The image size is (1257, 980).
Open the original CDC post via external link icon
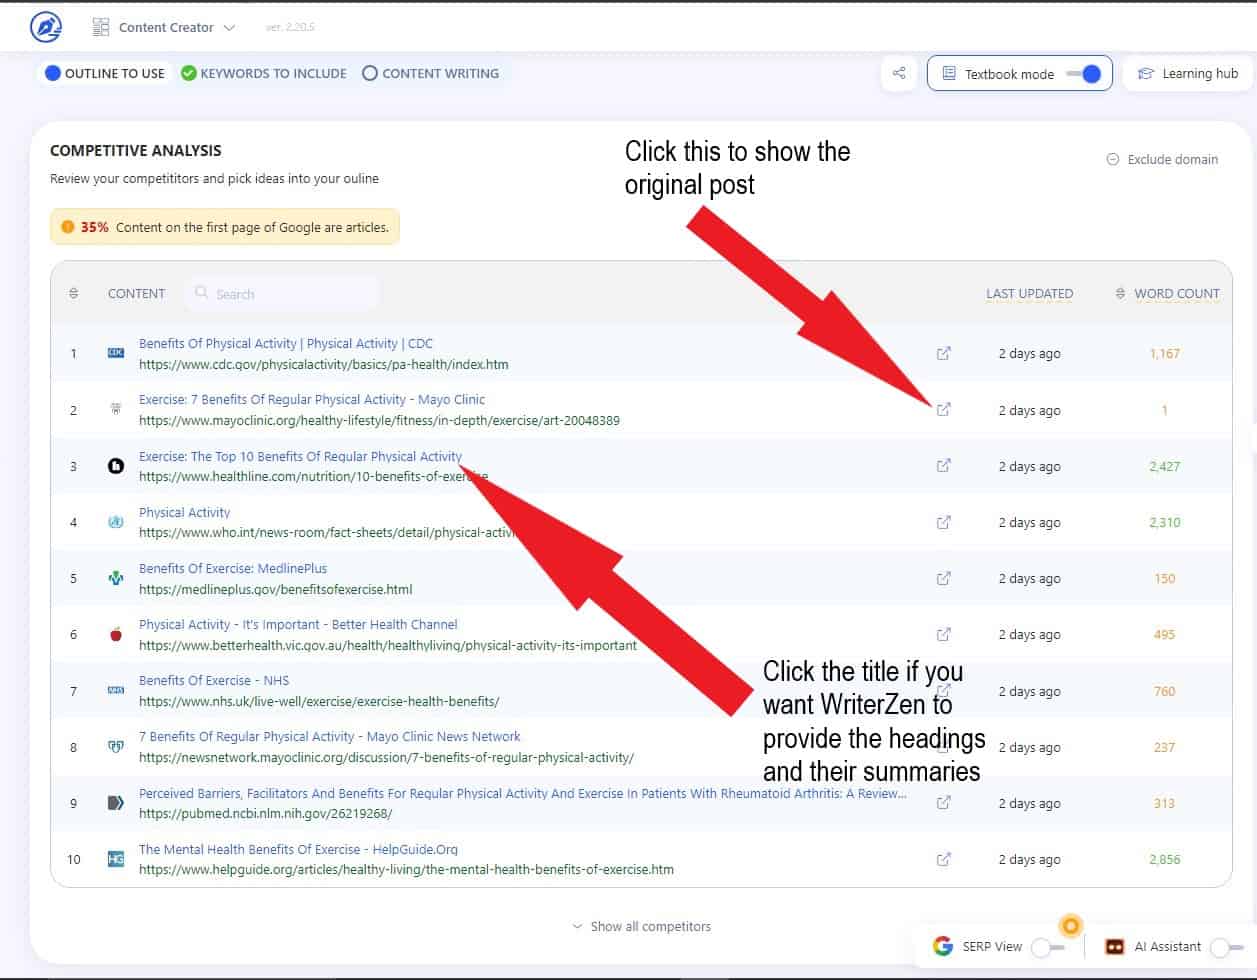pyautogui.click(x=943, y=353)
